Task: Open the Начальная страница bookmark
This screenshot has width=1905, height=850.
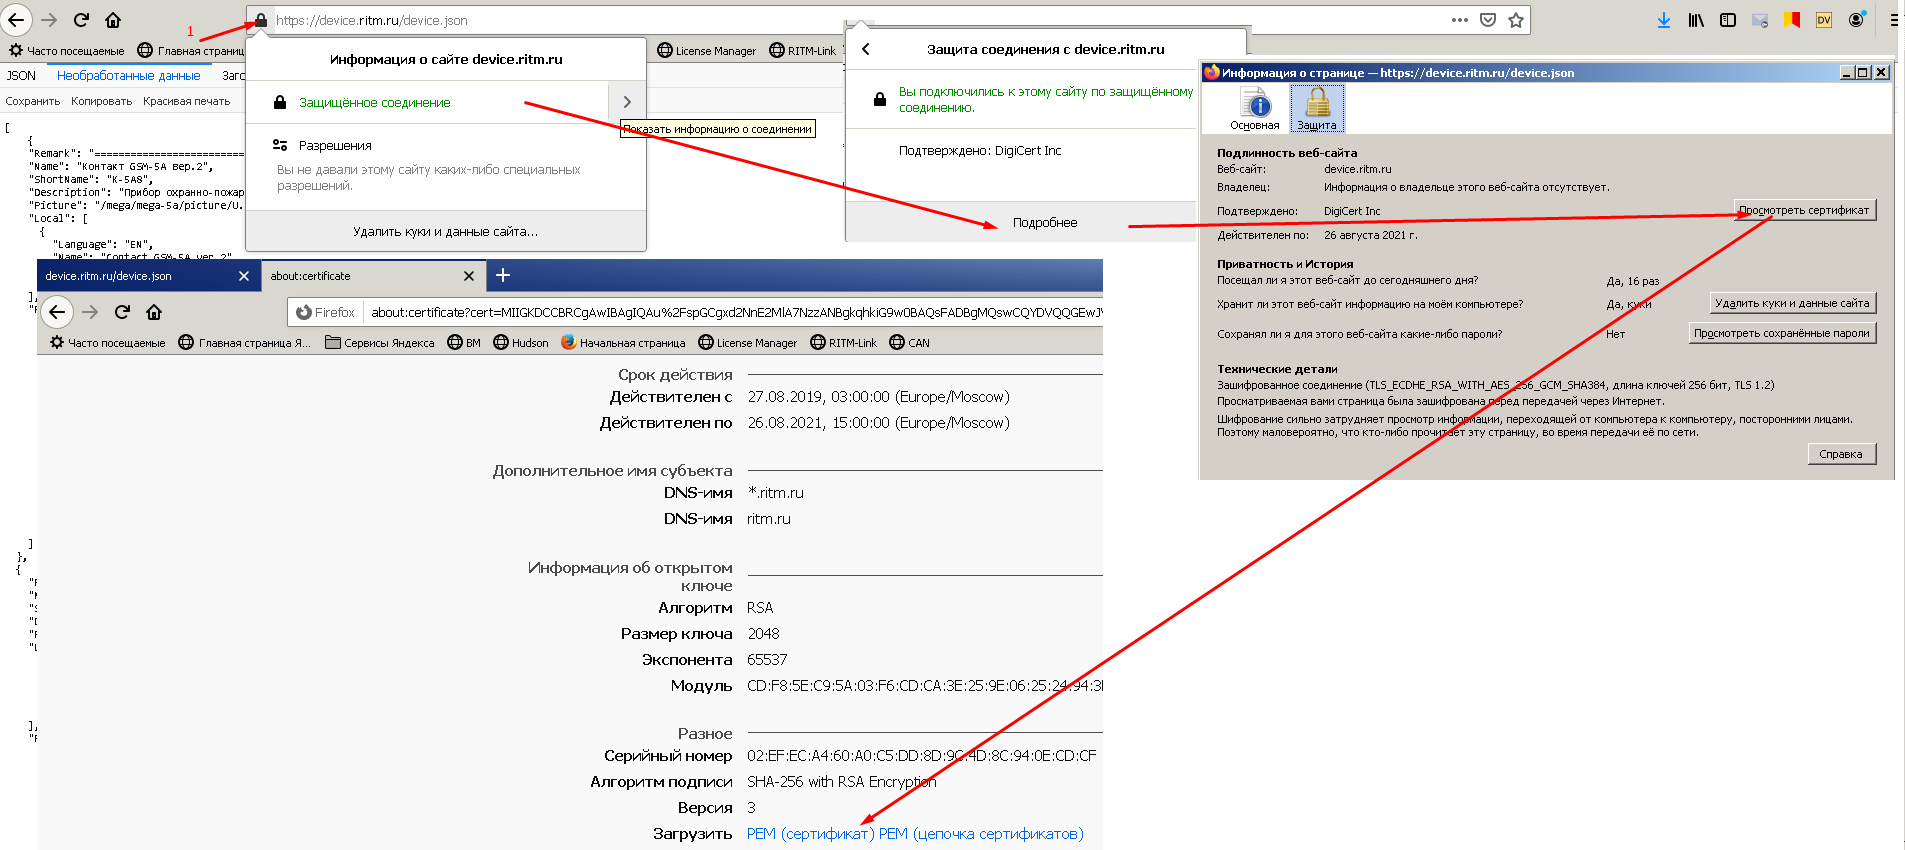Action: pos(623,343)
